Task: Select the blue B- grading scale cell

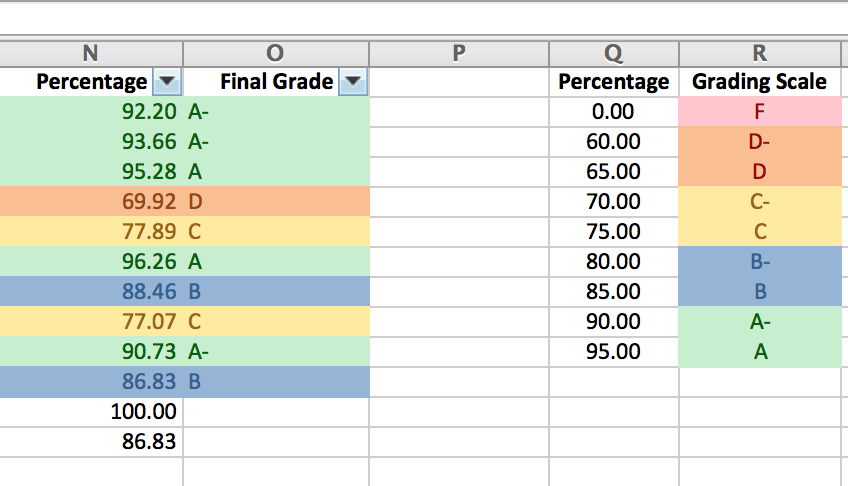Action: point(759,262)
